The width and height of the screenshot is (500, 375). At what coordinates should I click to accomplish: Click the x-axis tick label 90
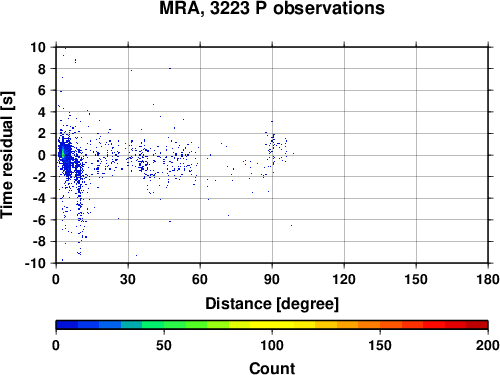point(272,279)
